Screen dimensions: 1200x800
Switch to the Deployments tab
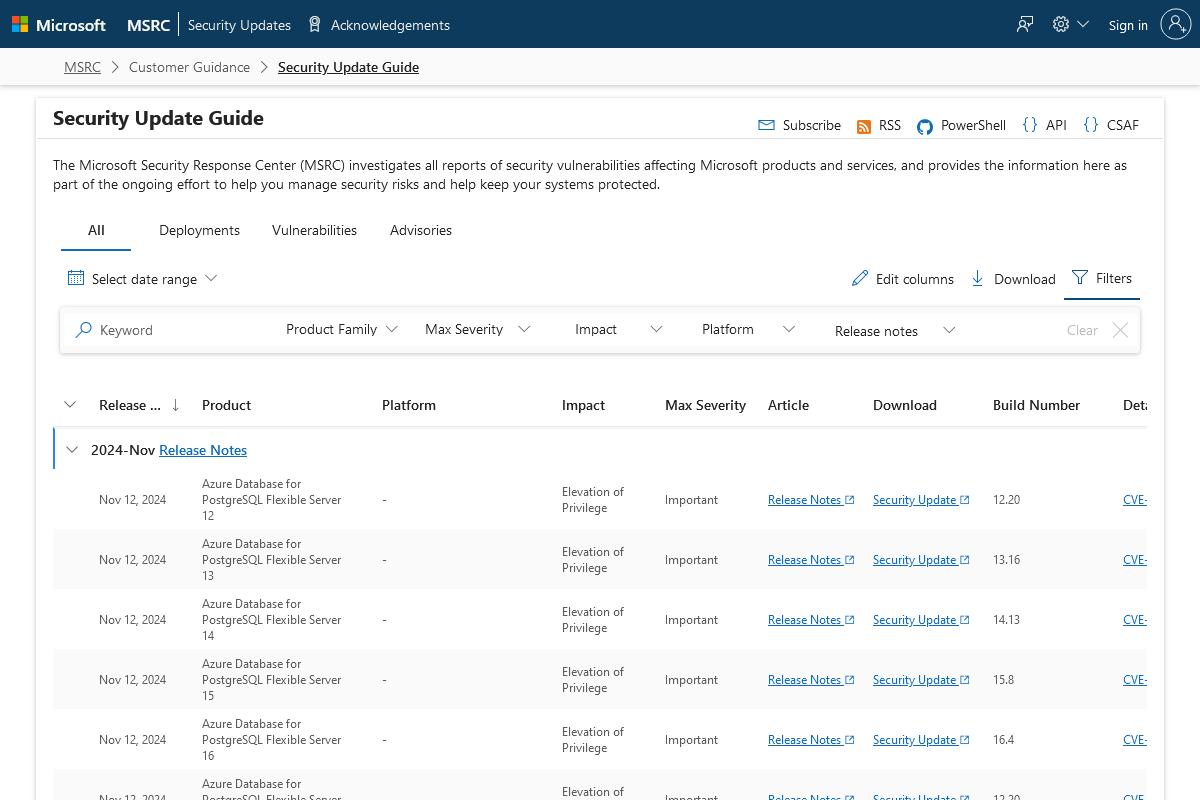click(x=199, y=230)
